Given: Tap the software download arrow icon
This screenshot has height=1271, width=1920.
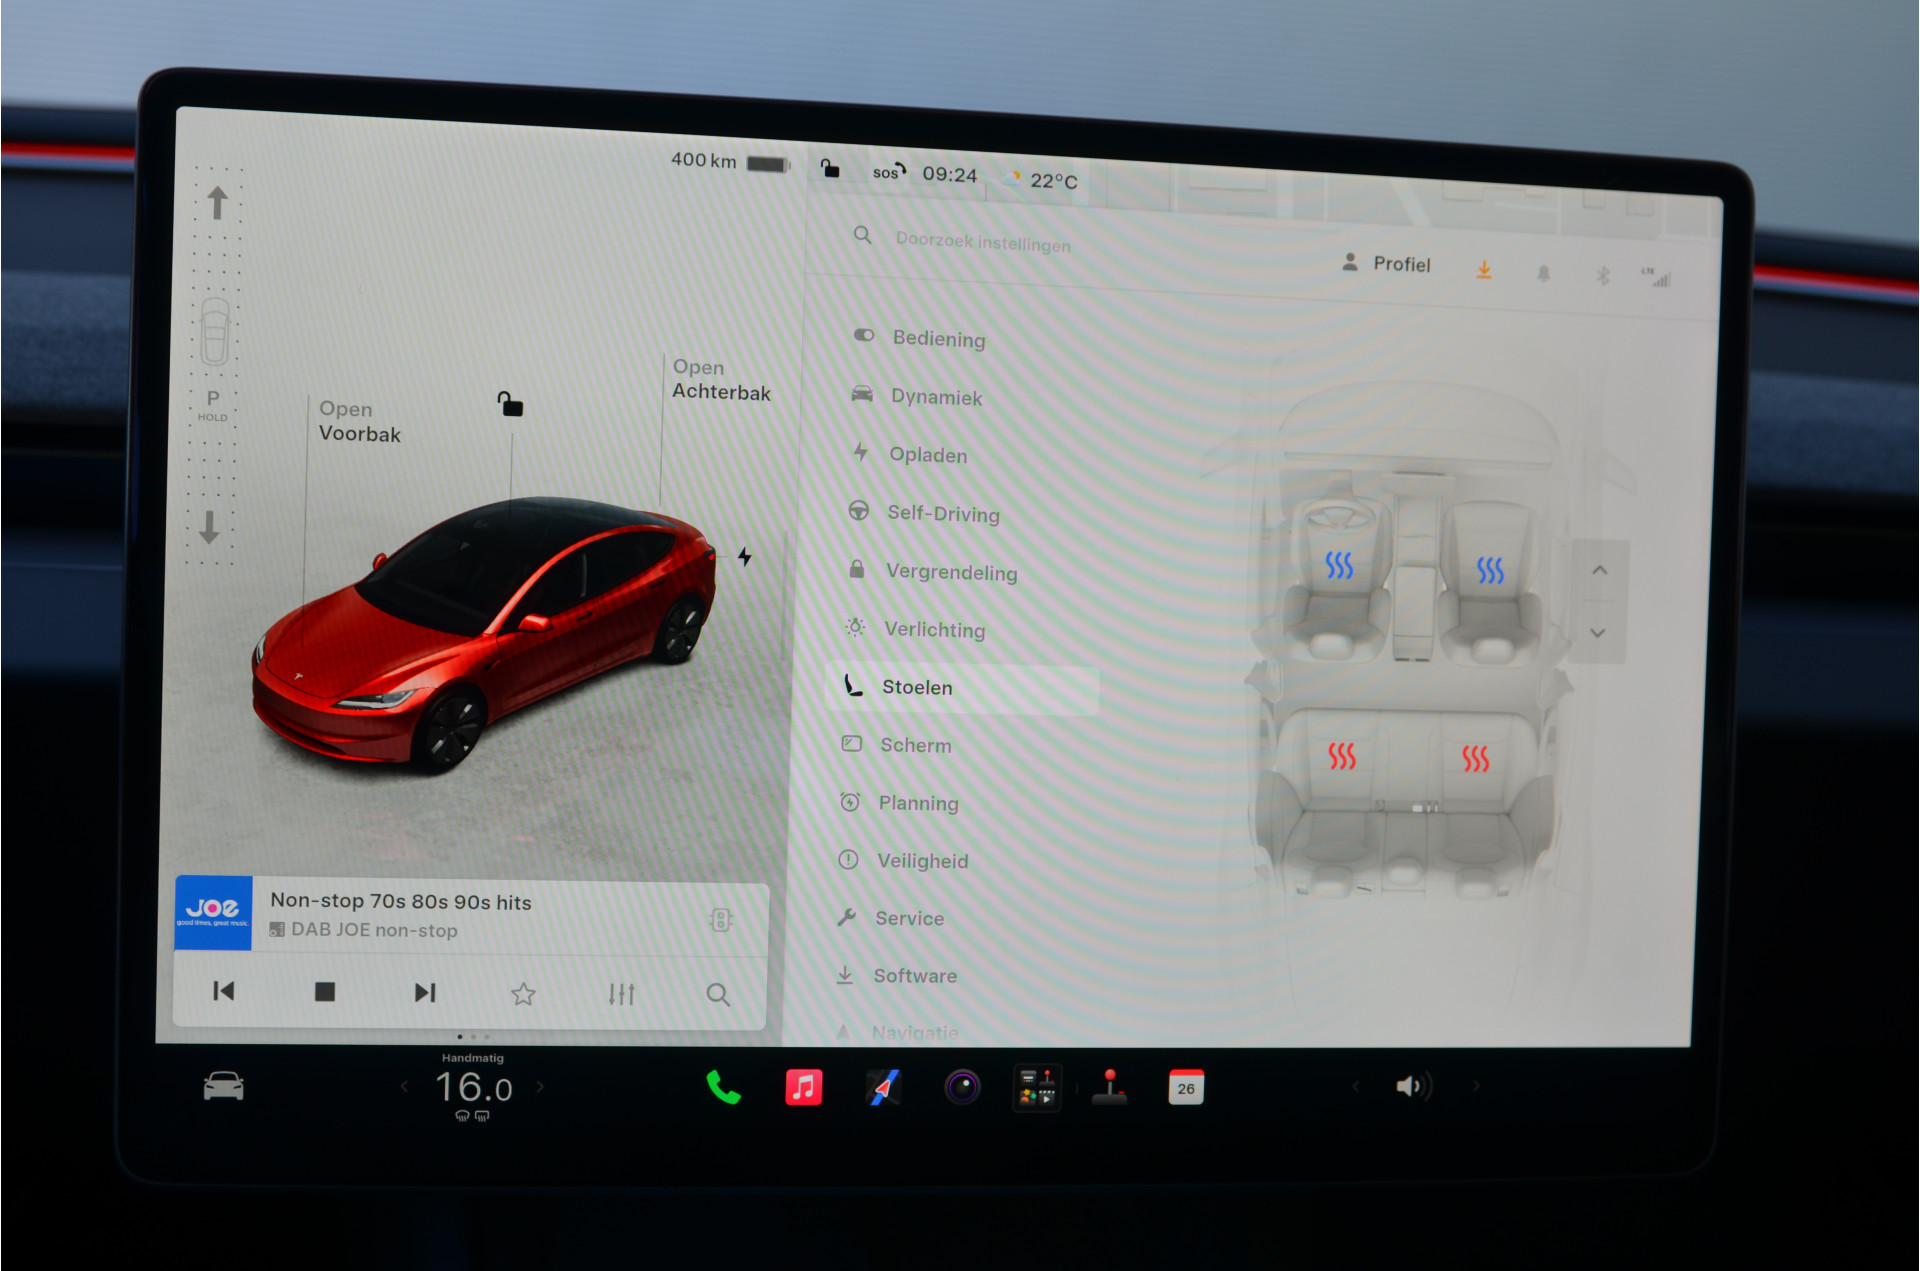Looking at the screenshot, I should (x=1484, y=270).
